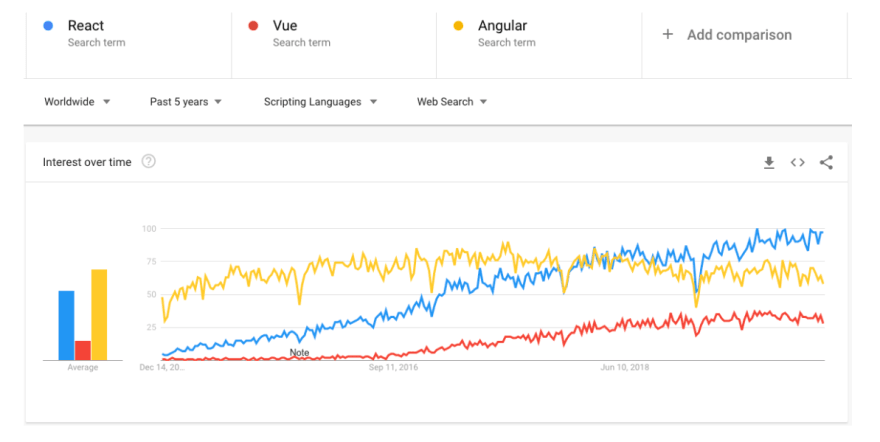Click the blue React average bar
This screenshot has width=880, height=442.
66,325
